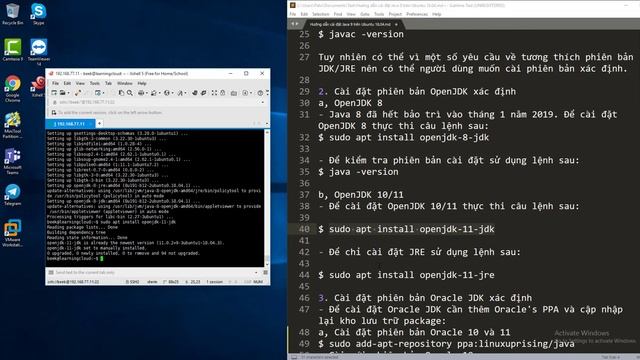The height and width of the screenshot is (360, 640).
Task: Open compose bar target dropdown in Xshell
Action: 256,272
